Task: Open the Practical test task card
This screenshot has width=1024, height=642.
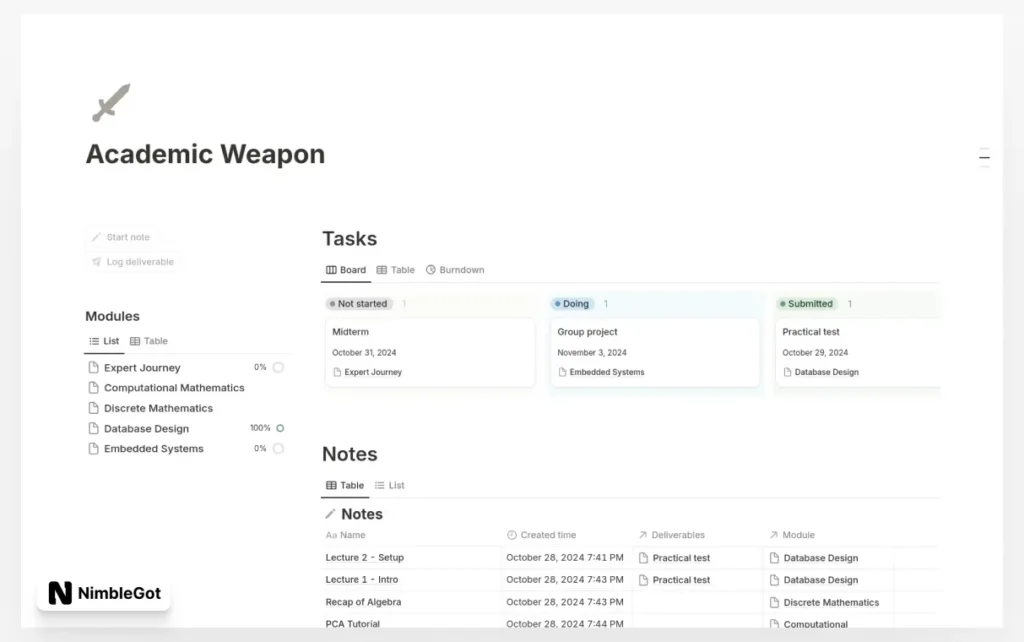Action: coord(859,352)
